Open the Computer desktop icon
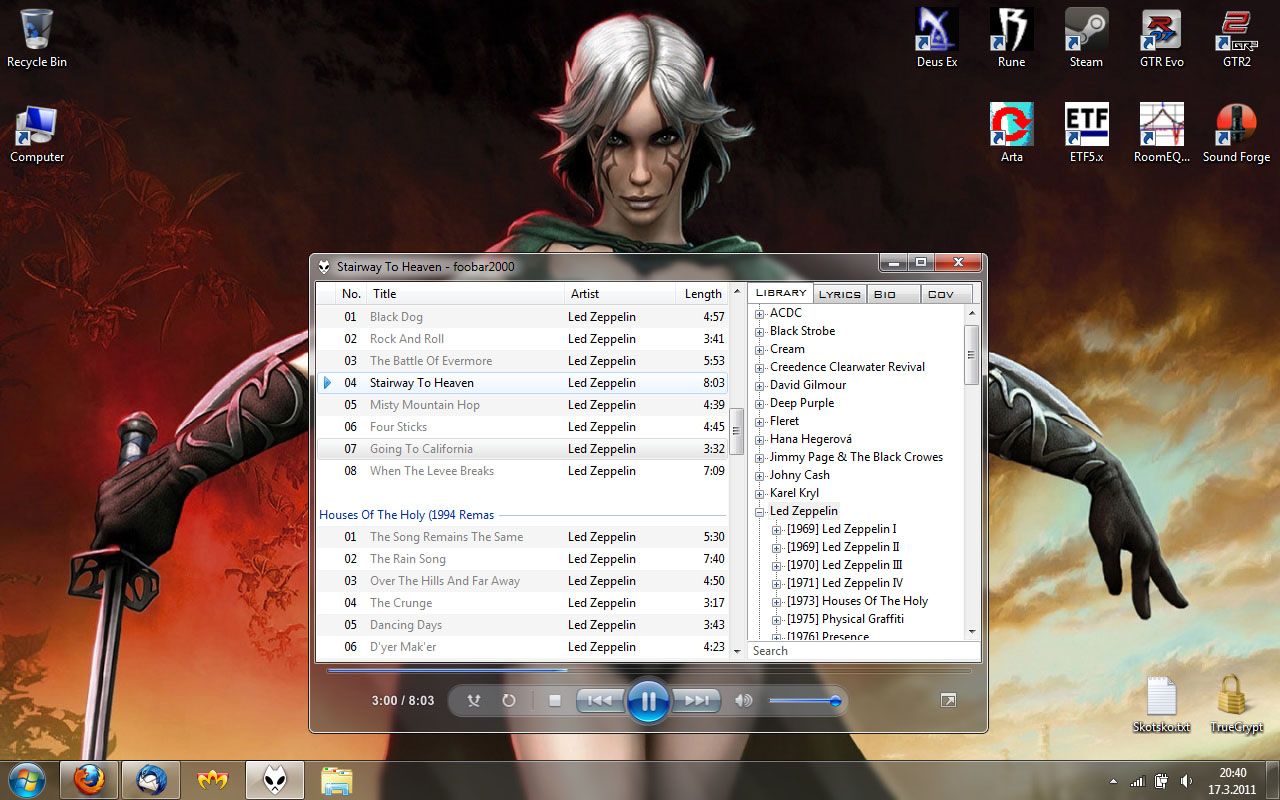 click(36, 134)
